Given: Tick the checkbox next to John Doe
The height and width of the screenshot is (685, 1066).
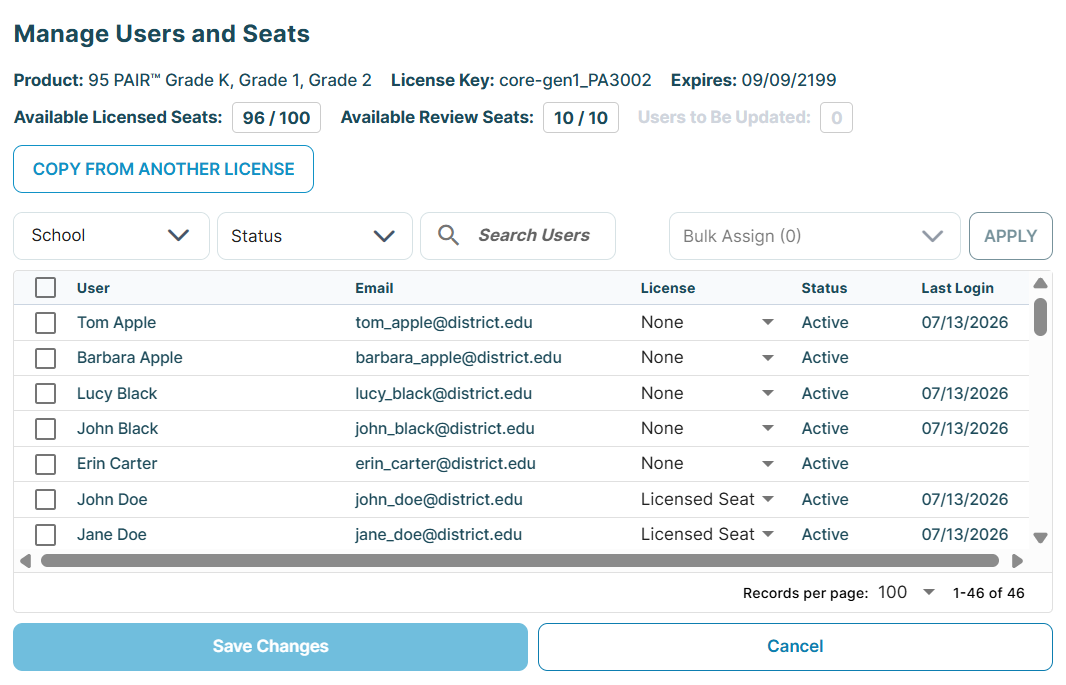Looking at the screenshot, I should click(x=46, y=499).
